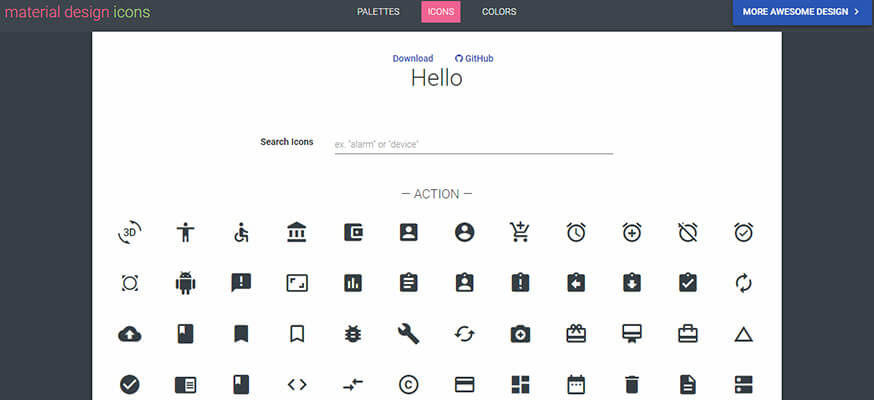874x400 pixels.
Task: Click the Download link
Action: tap(413, 58)
